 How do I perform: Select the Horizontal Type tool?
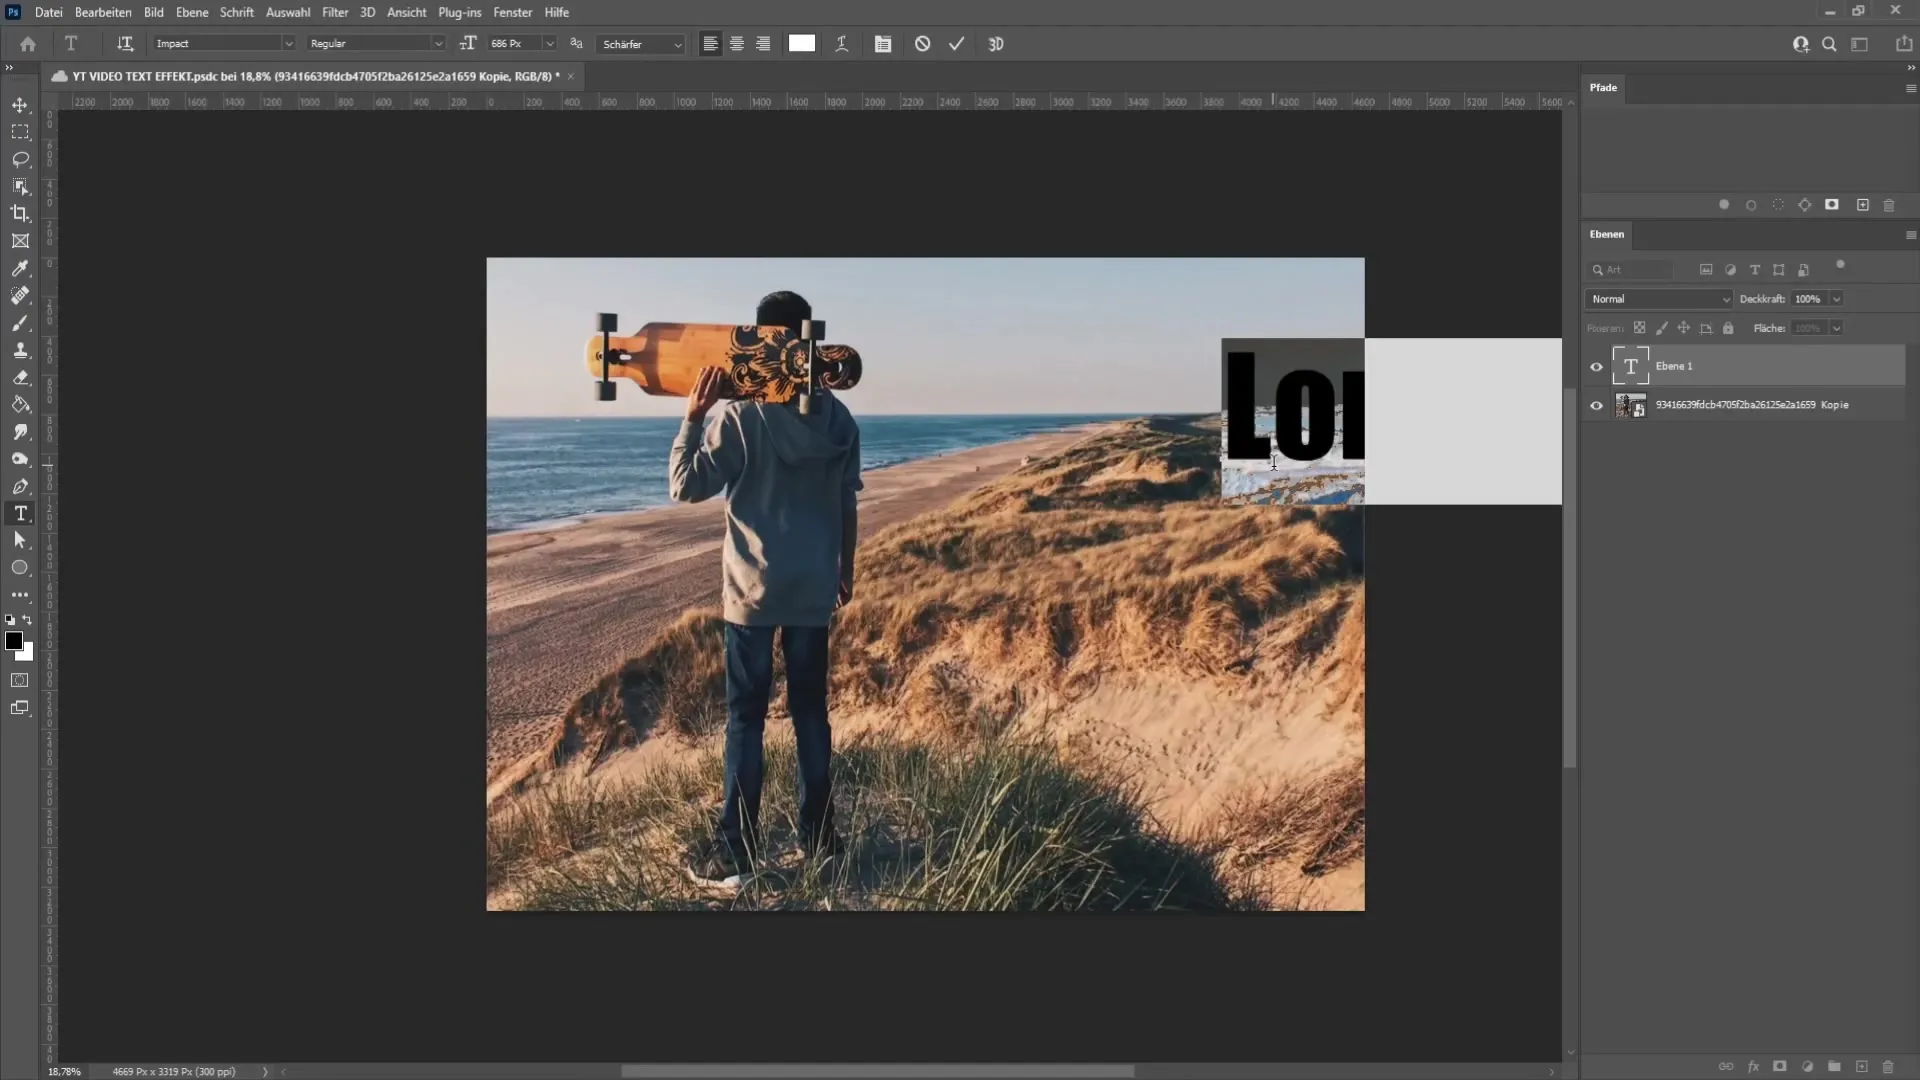coord(20,513)
